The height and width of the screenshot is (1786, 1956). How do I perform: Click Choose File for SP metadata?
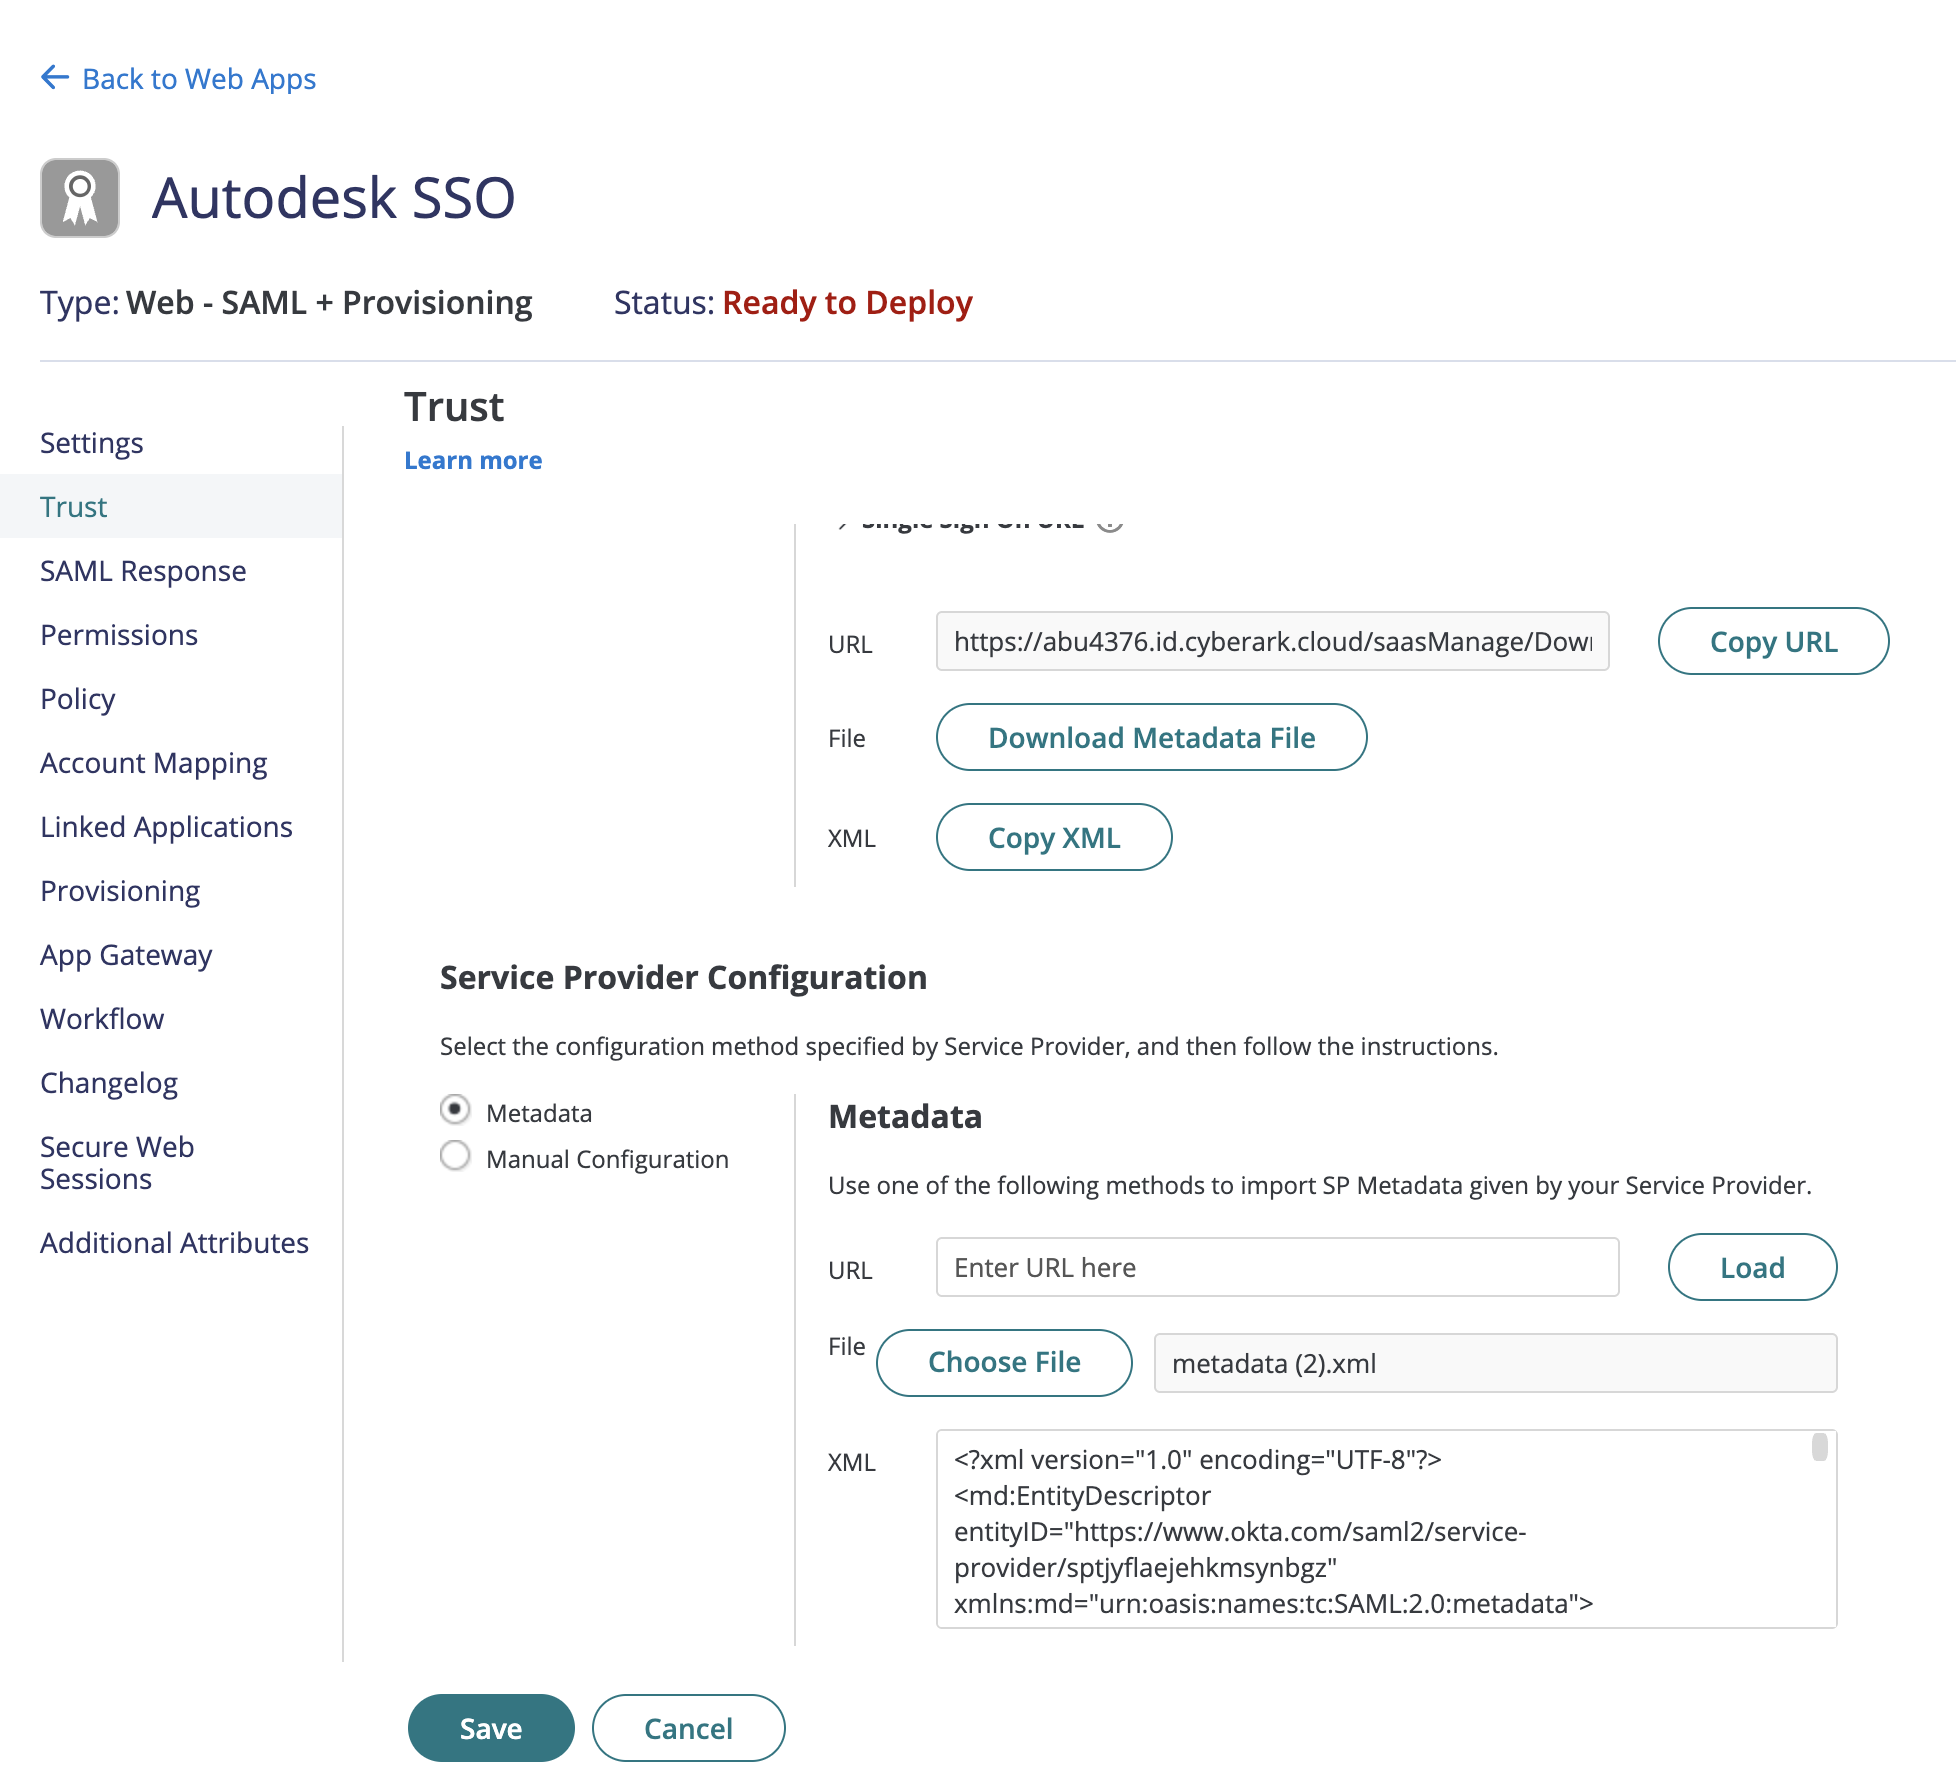click(1003, 1363)
